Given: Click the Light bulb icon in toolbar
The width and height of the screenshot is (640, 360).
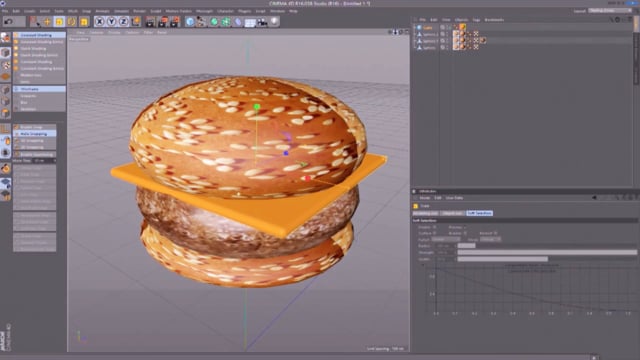Looking at the screenshot, I should point(274,21).
